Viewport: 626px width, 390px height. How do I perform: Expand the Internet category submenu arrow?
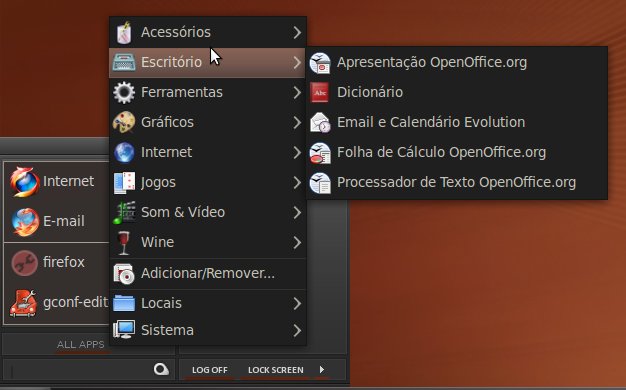pos(297,152)
